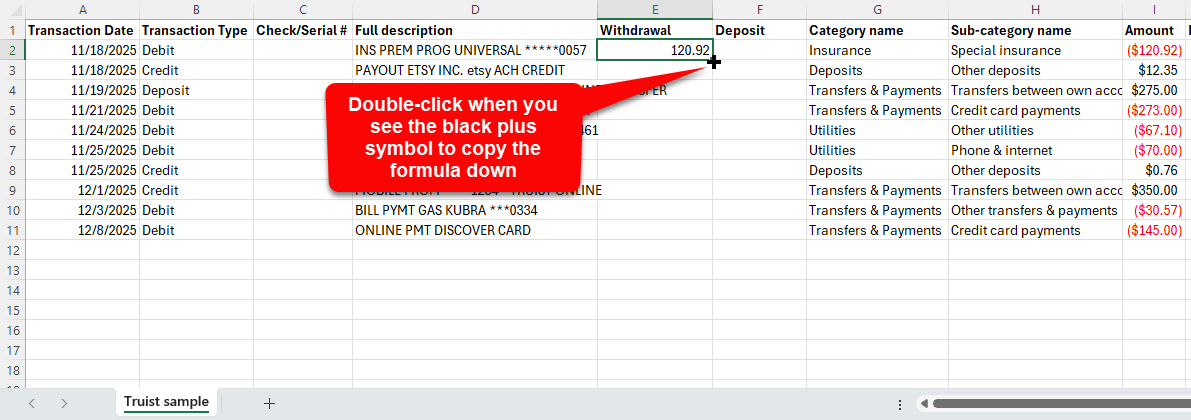
Task: Select the column E header
Action: [654, 10]
